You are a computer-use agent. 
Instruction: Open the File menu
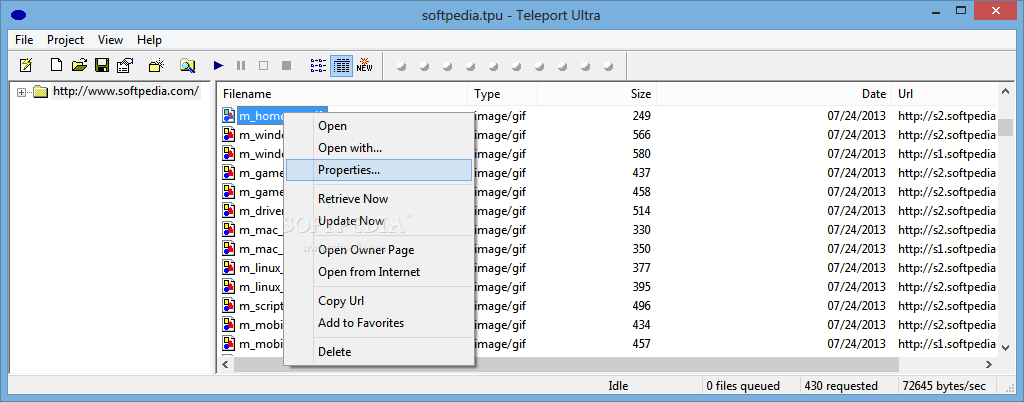tap(24, 40)
